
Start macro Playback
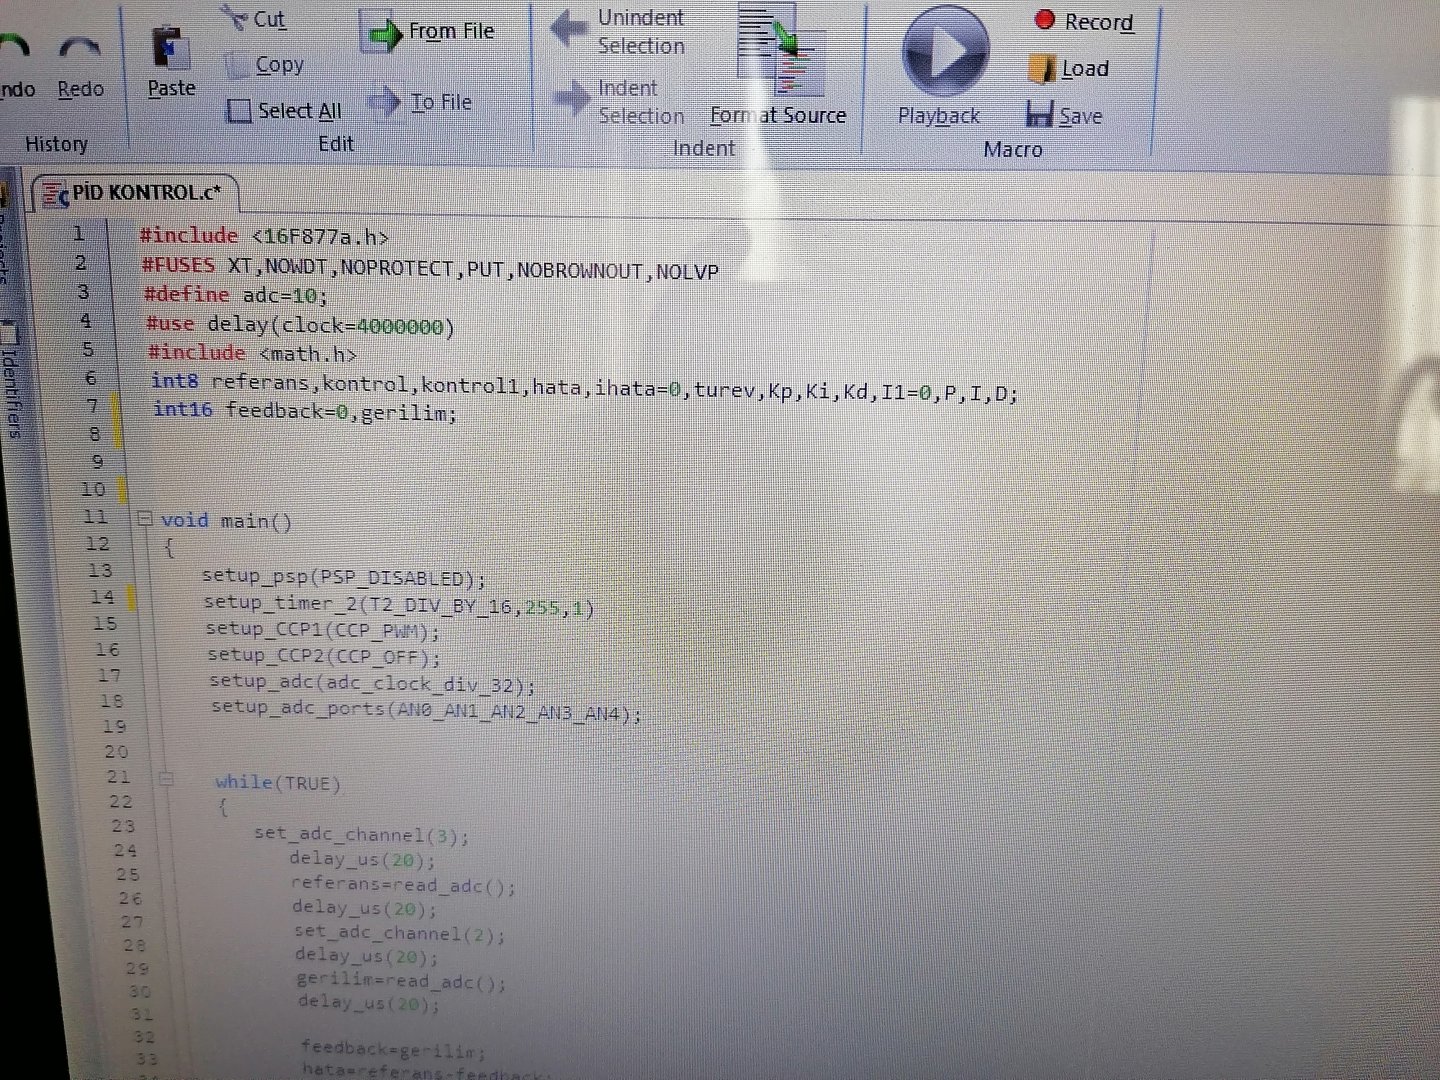pyautogui.click(x=944, y=54)
